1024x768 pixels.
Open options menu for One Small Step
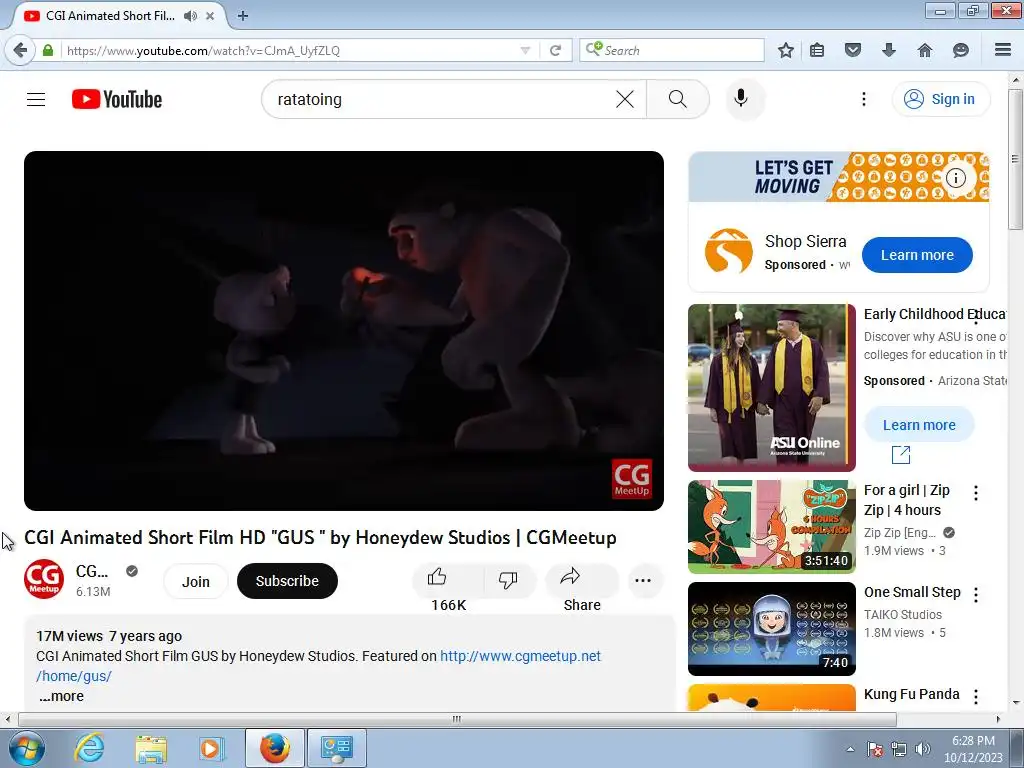click(x=976, y=594)
